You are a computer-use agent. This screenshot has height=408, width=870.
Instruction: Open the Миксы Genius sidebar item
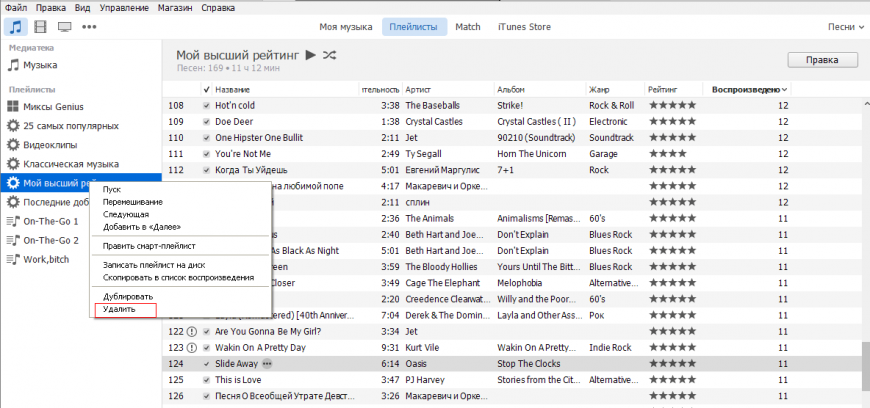coord(54,107)
